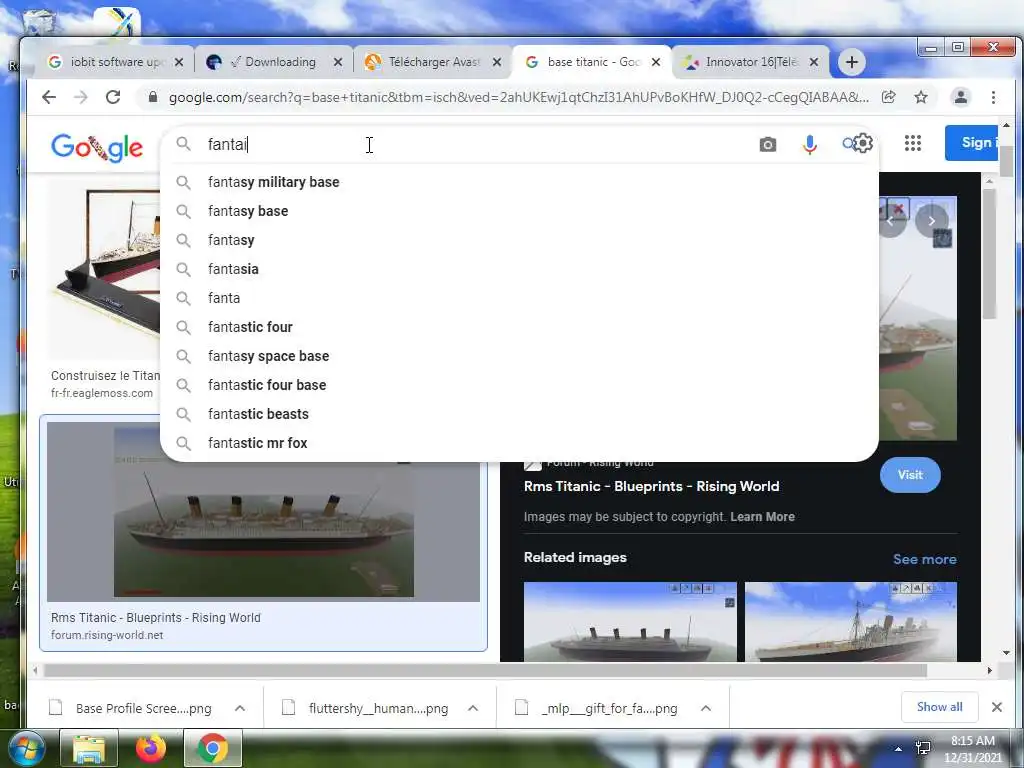The width and height of the screenshot is (1024, 768).
Task: Open the Chrome profile avatar
Action: tap(961, 97)
